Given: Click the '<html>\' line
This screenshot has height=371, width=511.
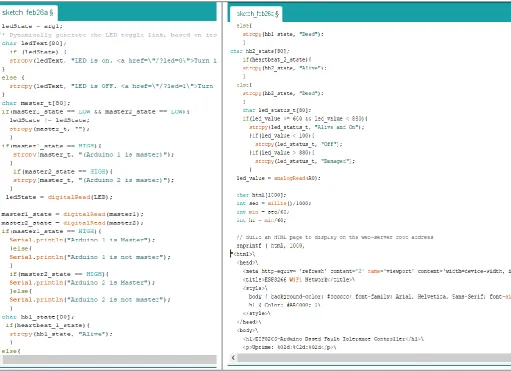Looking at the screenshot, I should [243, 254].
